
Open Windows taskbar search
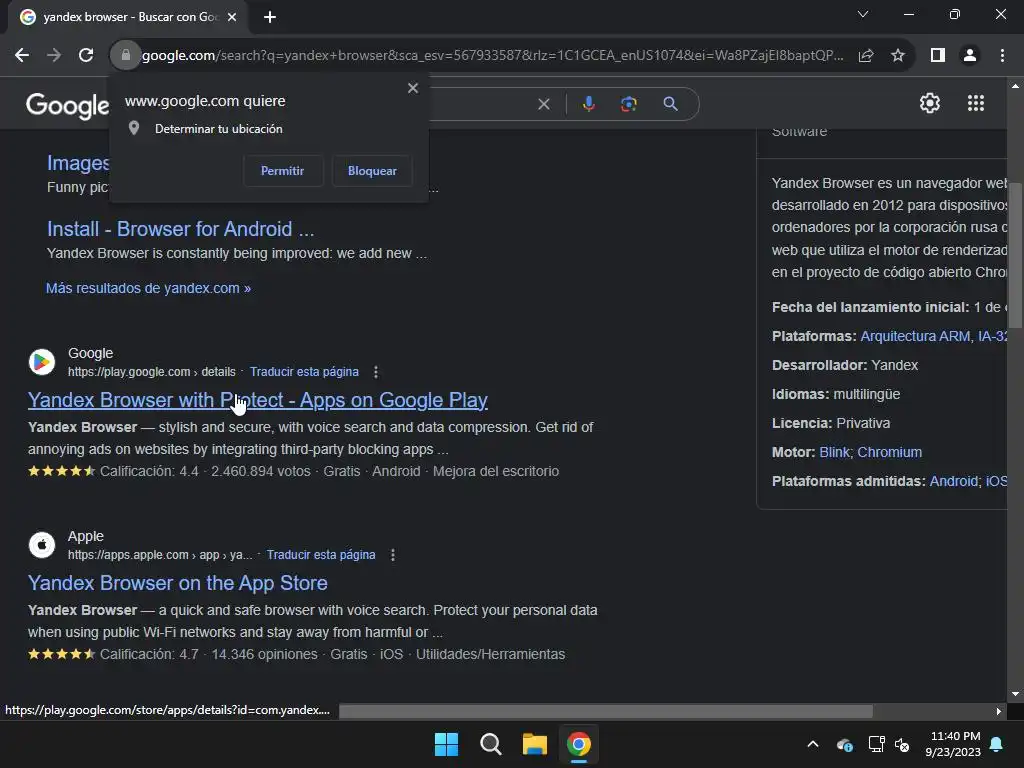(x=490, y=744)
